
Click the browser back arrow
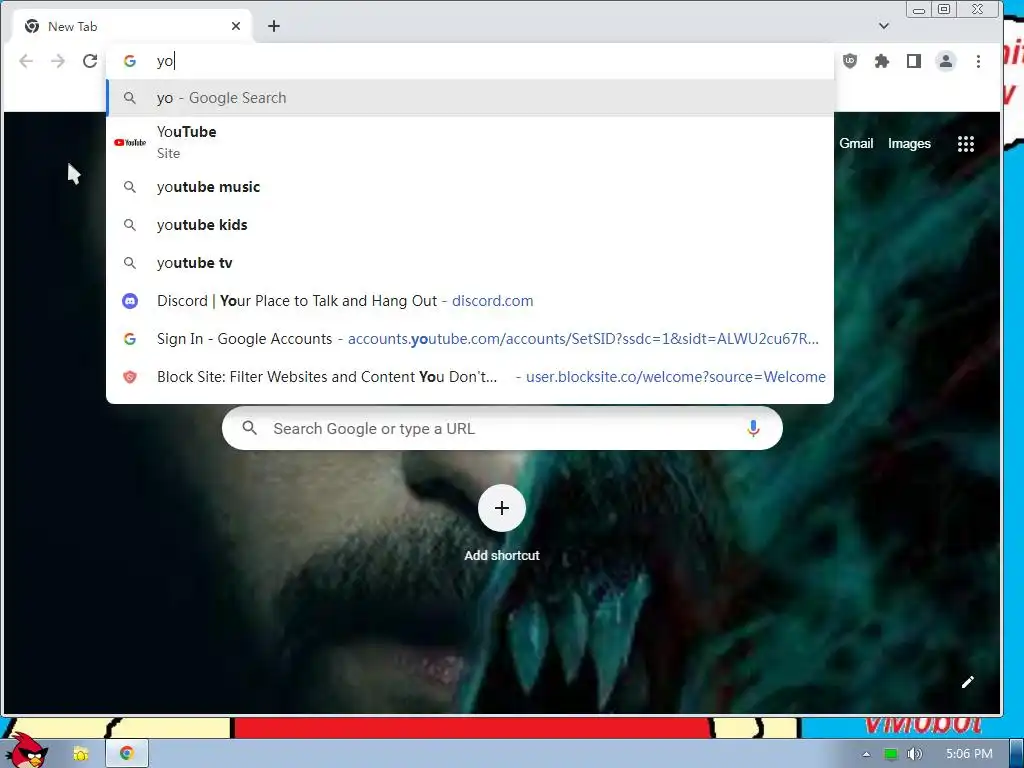point(26,61)
